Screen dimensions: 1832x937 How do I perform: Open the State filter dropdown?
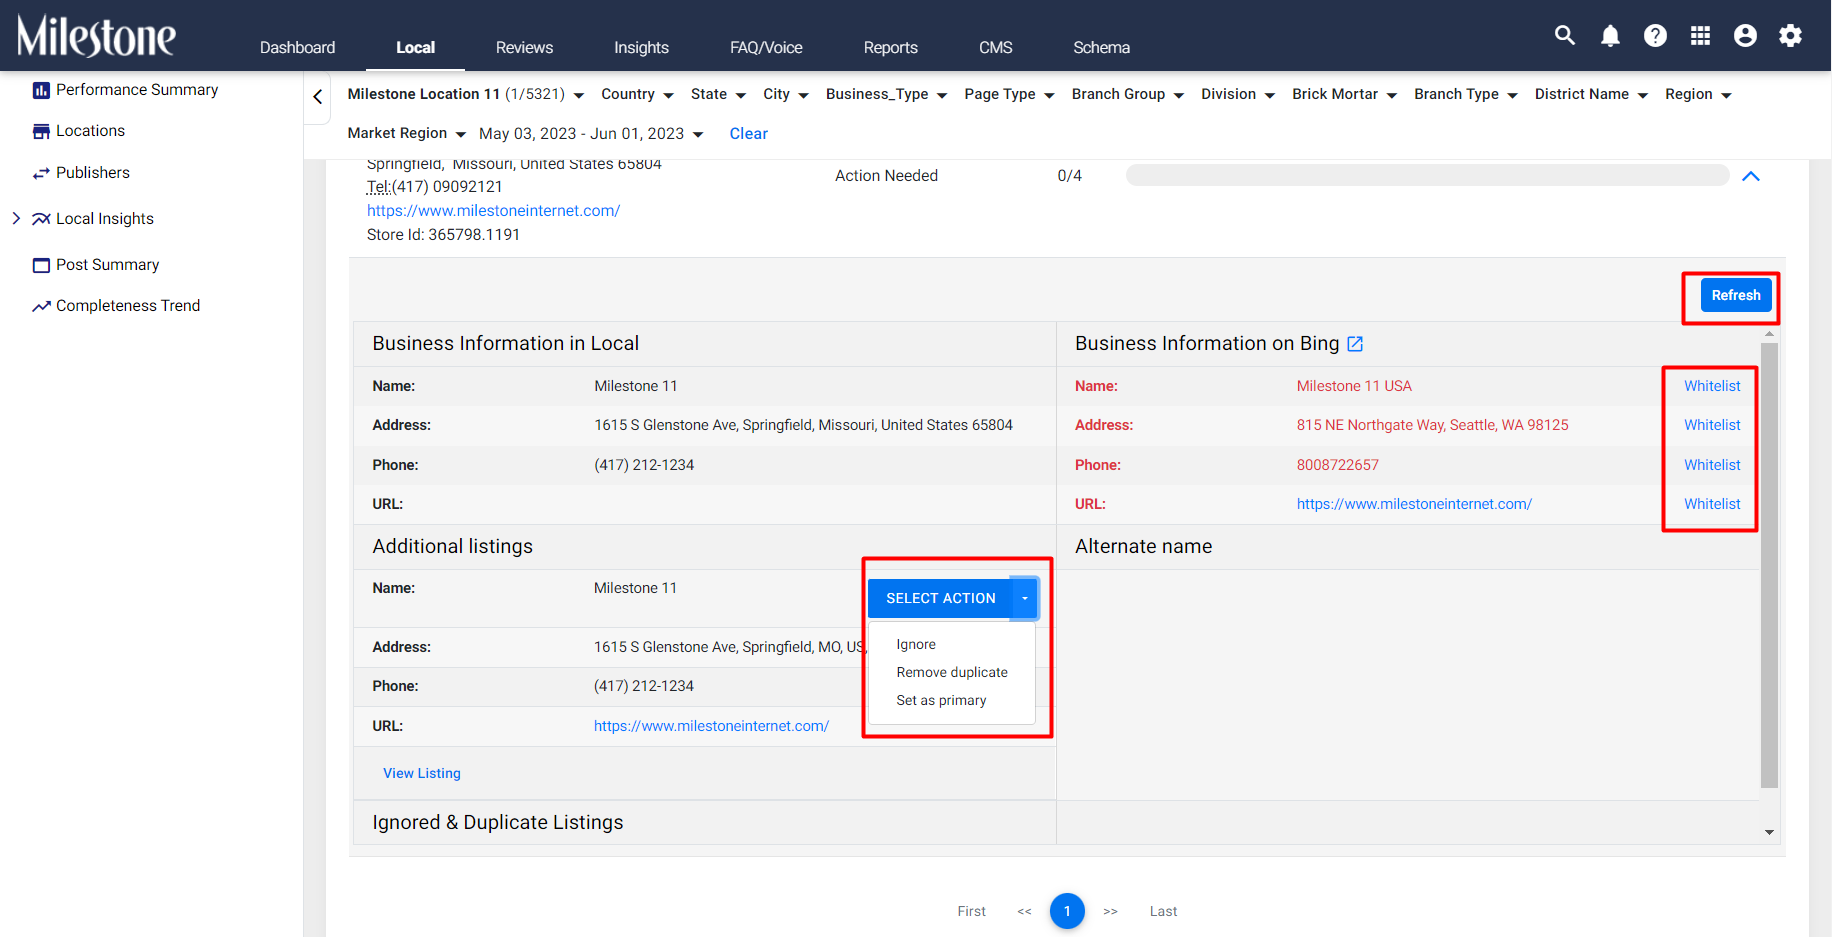tap(718, 94)
